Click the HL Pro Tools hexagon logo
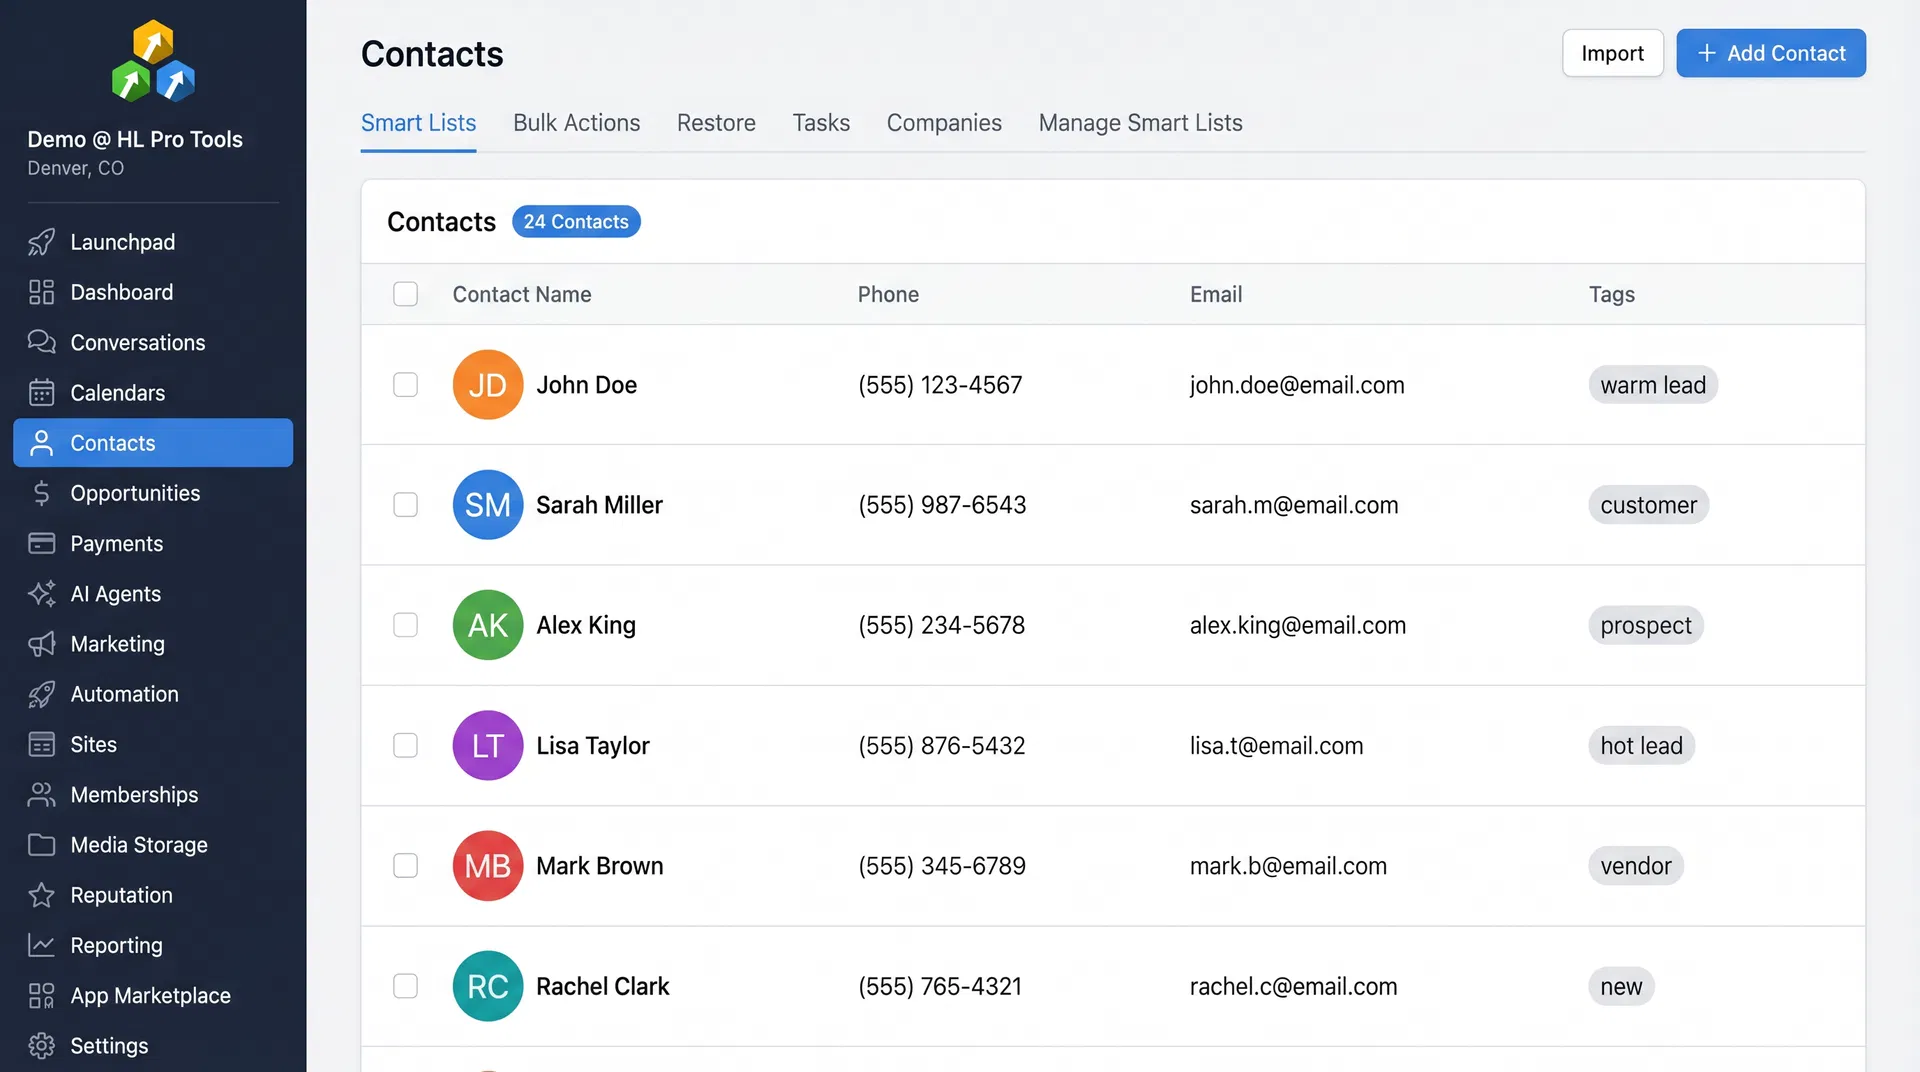 (153, 61)
